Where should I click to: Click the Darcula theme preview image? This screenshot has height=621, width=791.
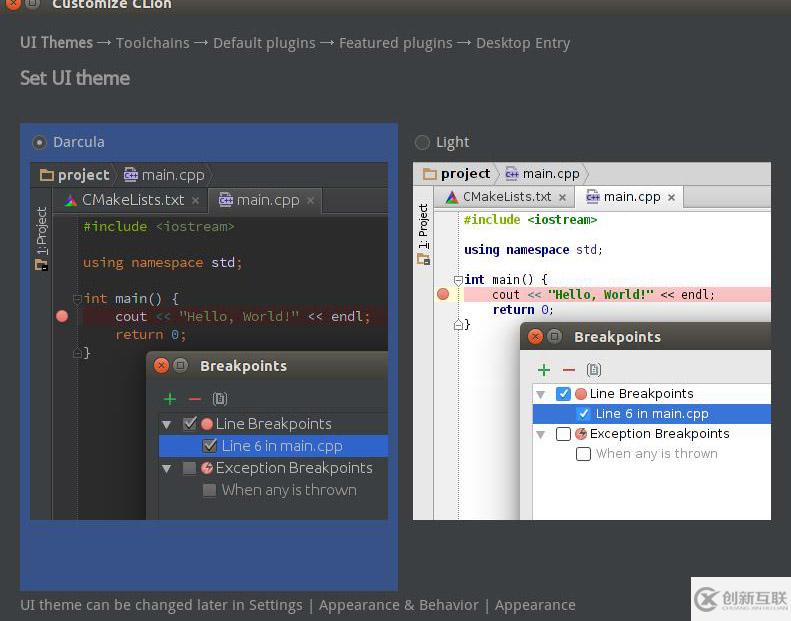click(209, 341)
